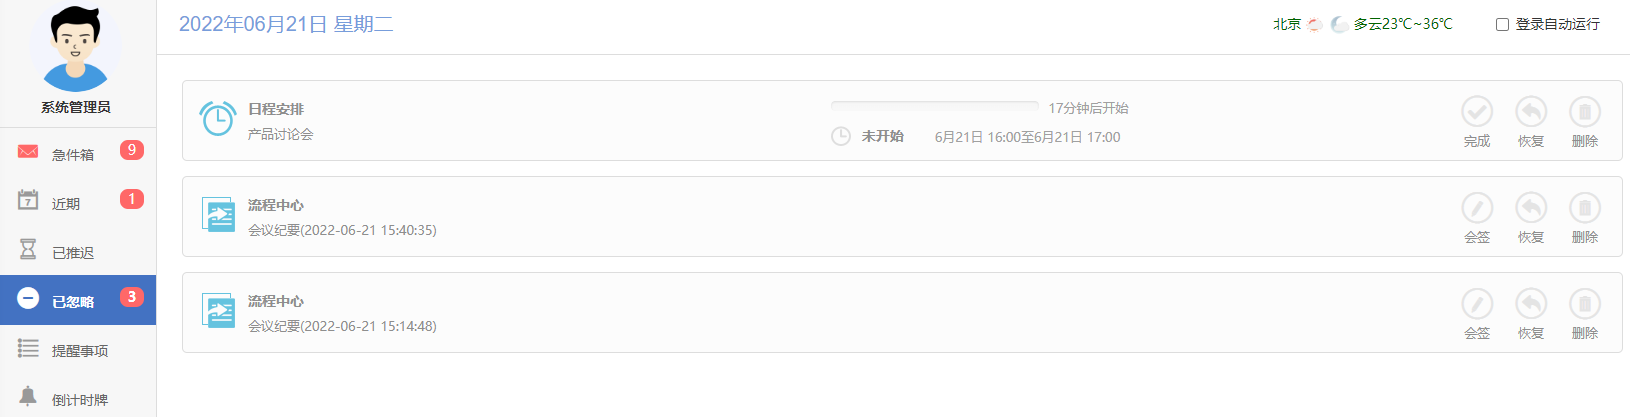Mark the 日程安排 item as 完成

(x=1477, y=111)
